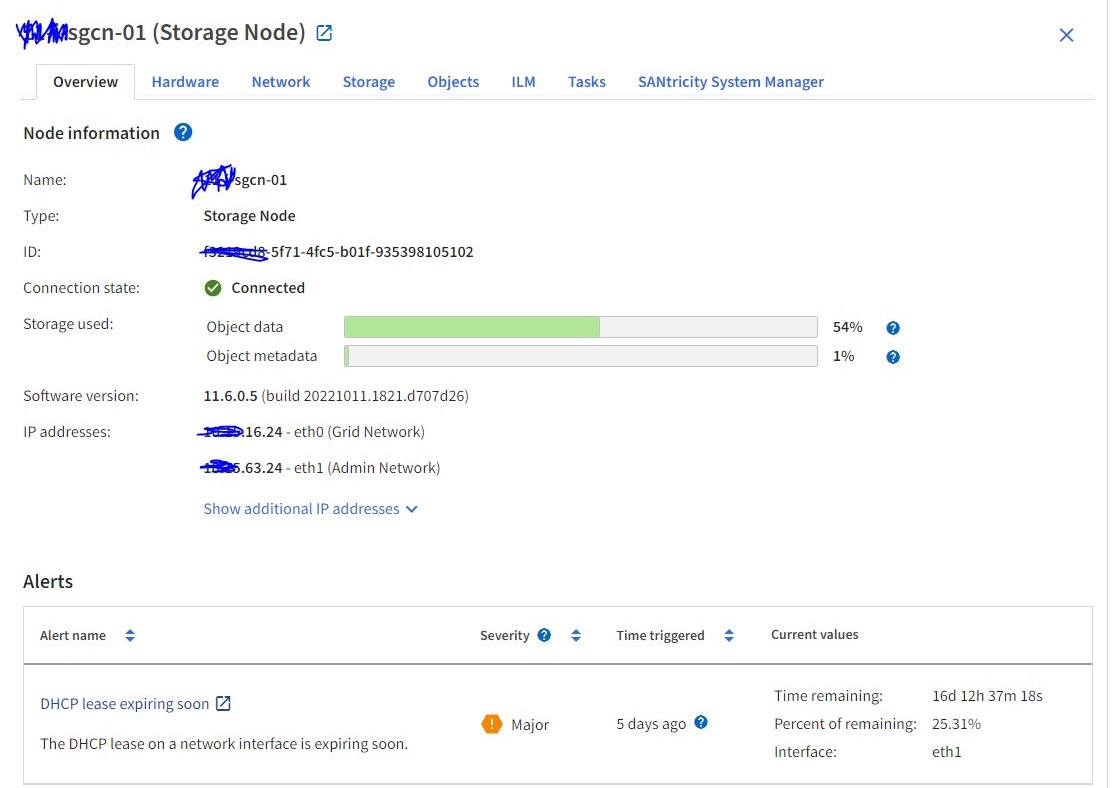
Task: Open the Node information help tooltip
Action: point(183,132)
